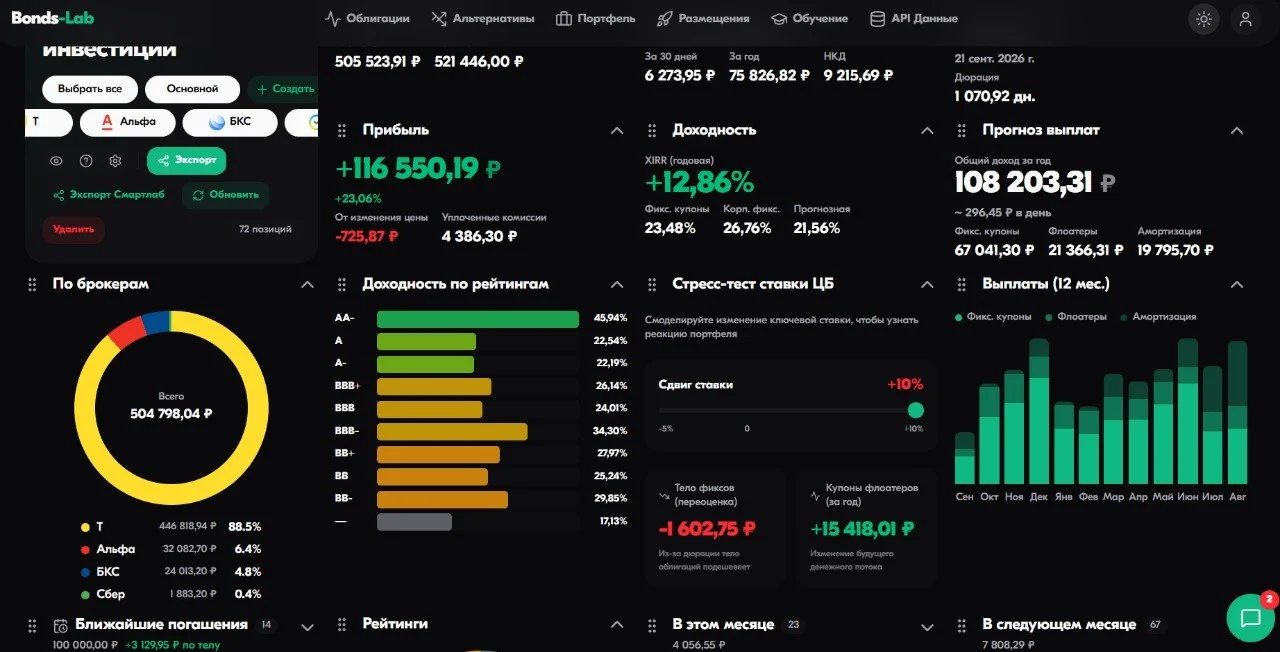The width and height of the screenshot is (1280, 652).
Task: Open the Облигации menu
Action: point(367,18)
